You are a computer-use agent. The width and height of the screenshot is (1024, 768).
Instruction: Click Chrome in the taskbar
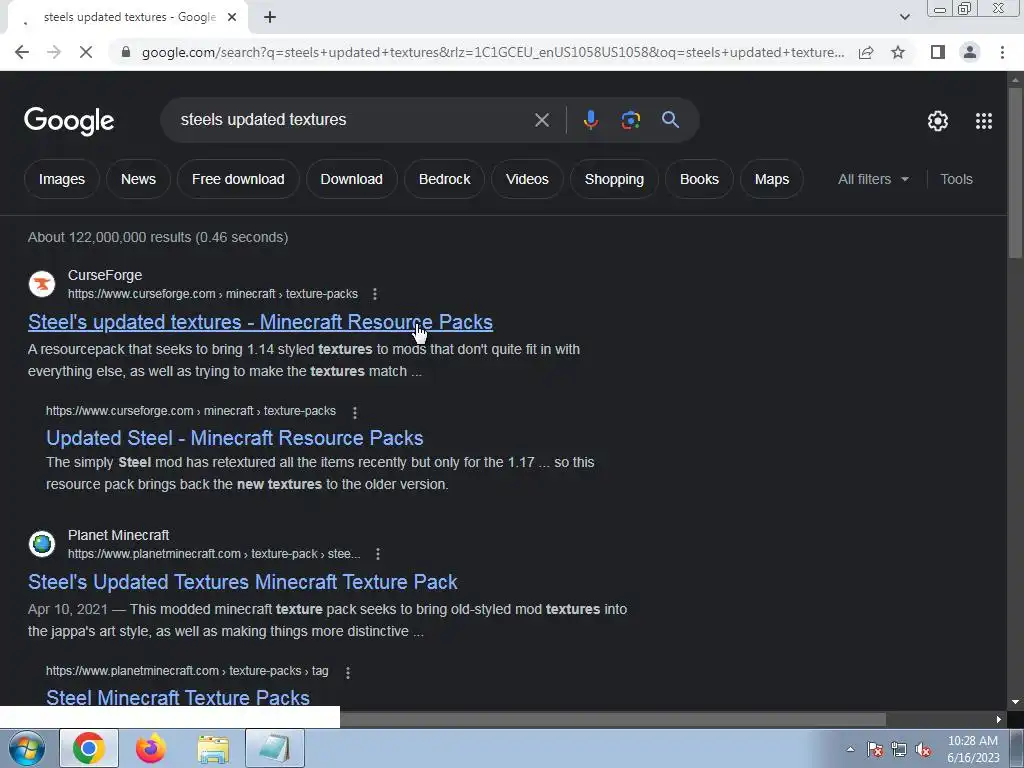point(89,748)
